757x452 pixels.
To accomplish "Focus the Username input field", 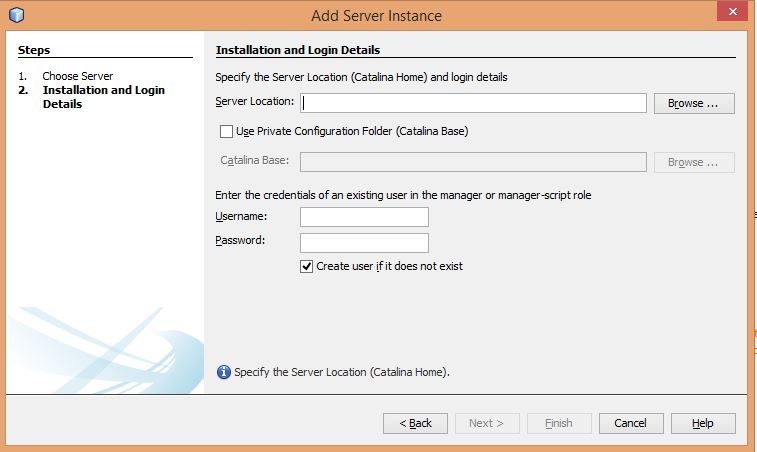I will [x=364, y=217].
